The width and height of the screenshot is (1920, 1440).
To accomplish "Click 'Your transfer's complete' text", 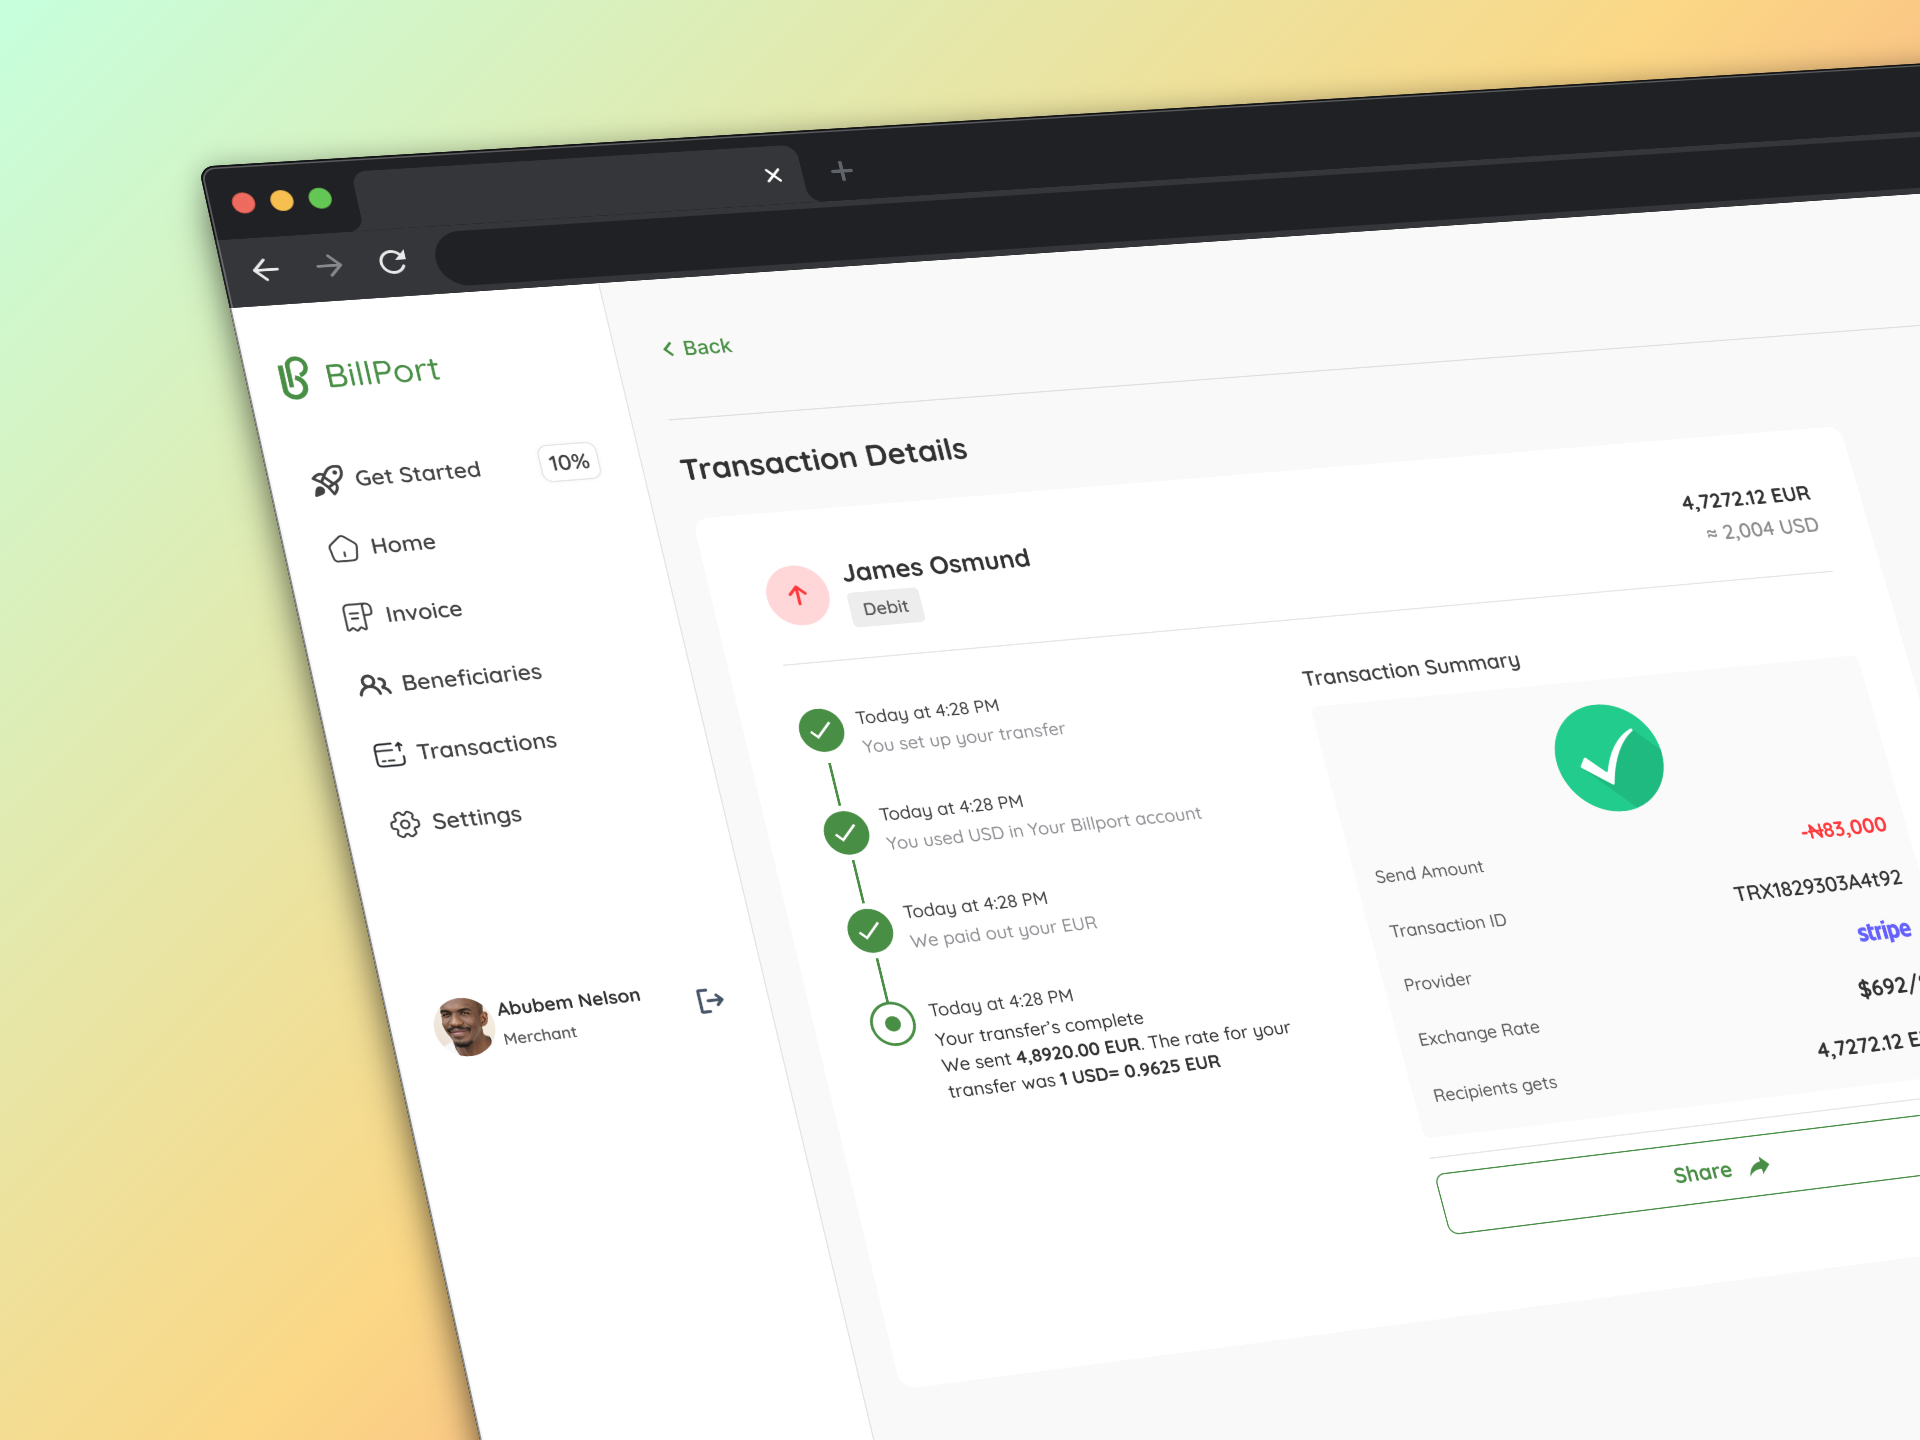I will 1039,1028.
